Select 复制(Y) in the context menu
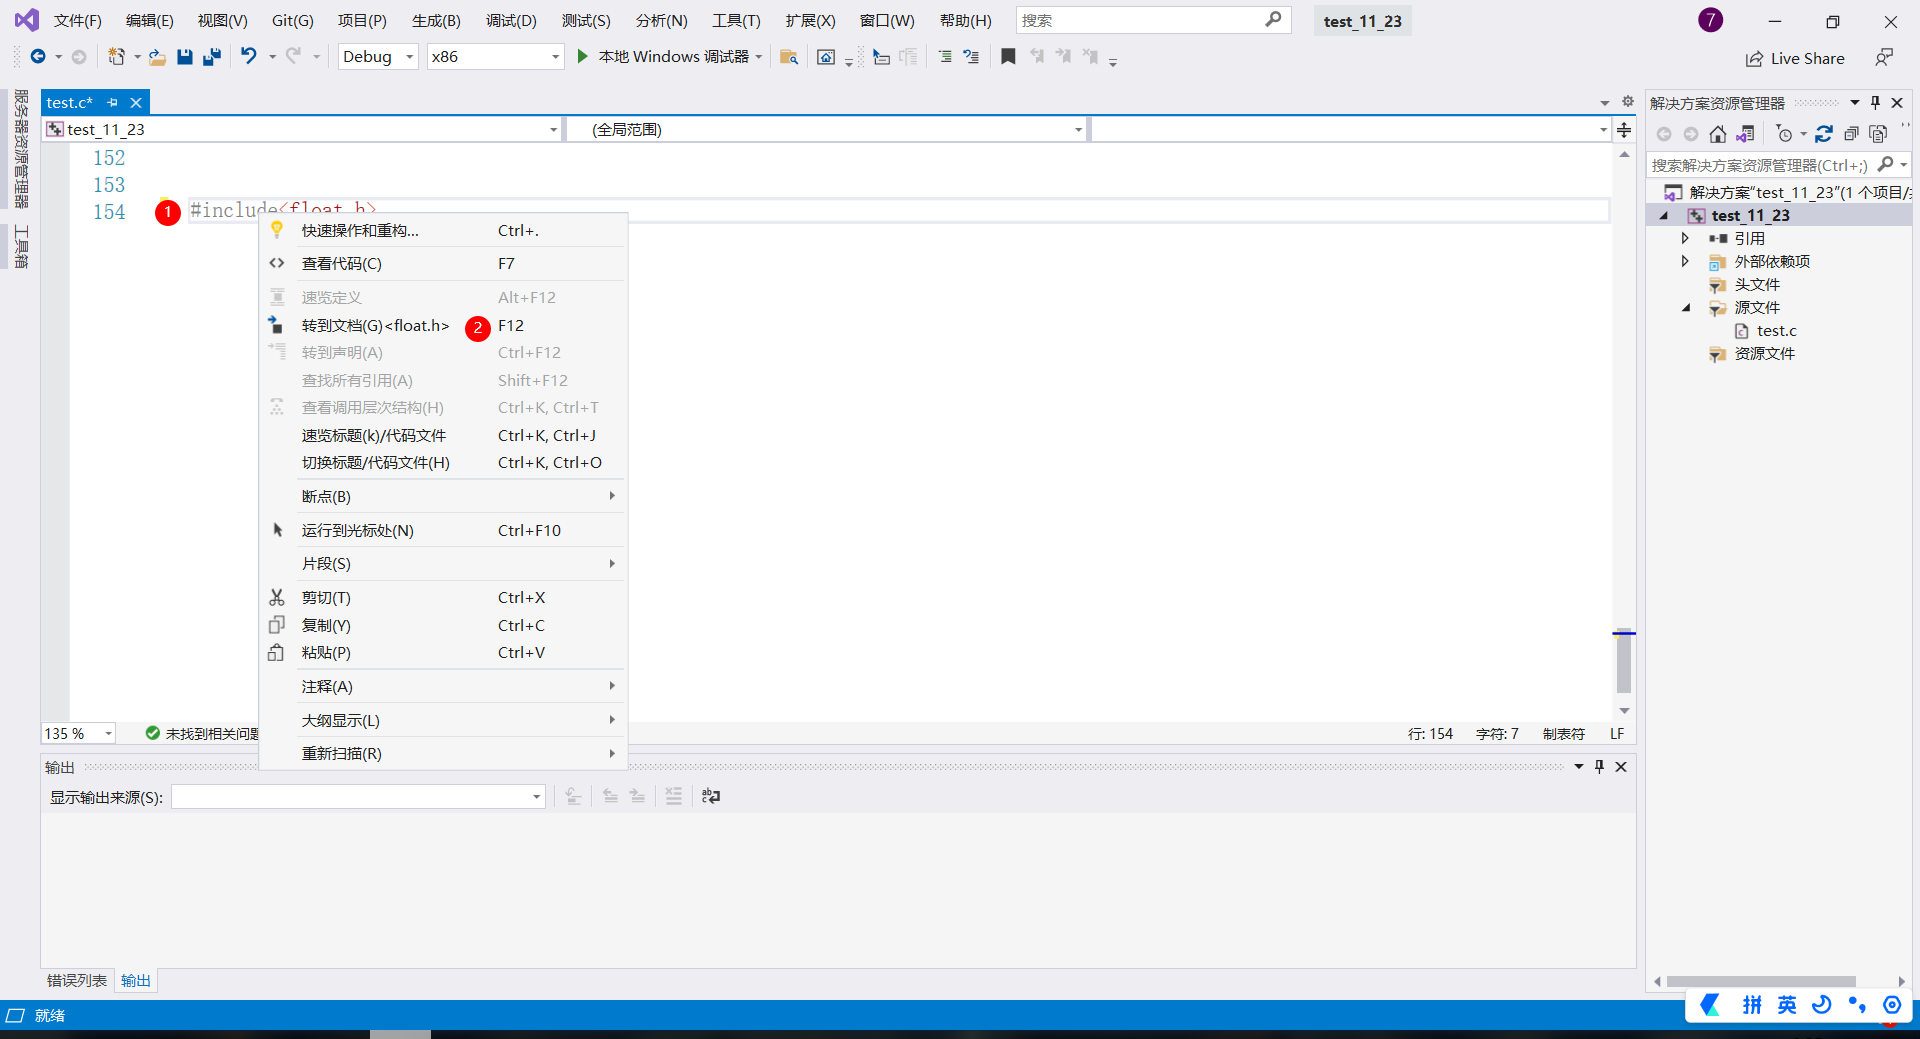Screen dimensions: 1920x1039 pos(443,626)
